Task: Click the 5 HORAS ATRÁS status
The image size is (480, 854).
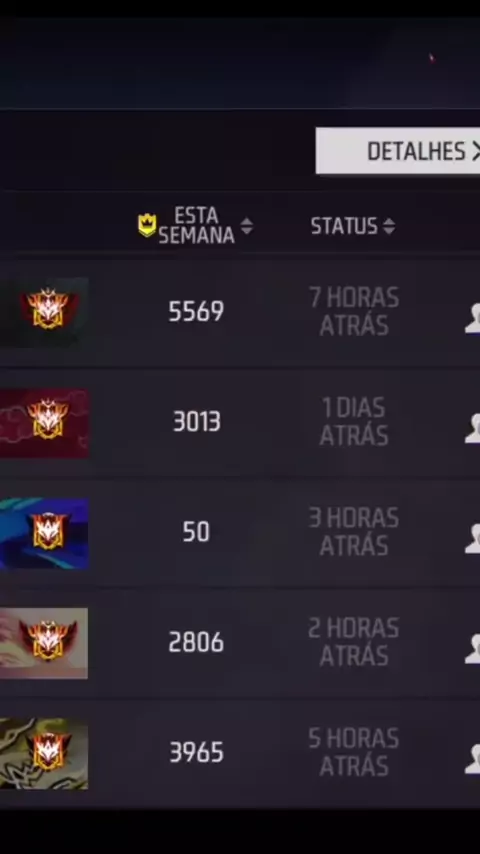Action: [x=354, y=752]
